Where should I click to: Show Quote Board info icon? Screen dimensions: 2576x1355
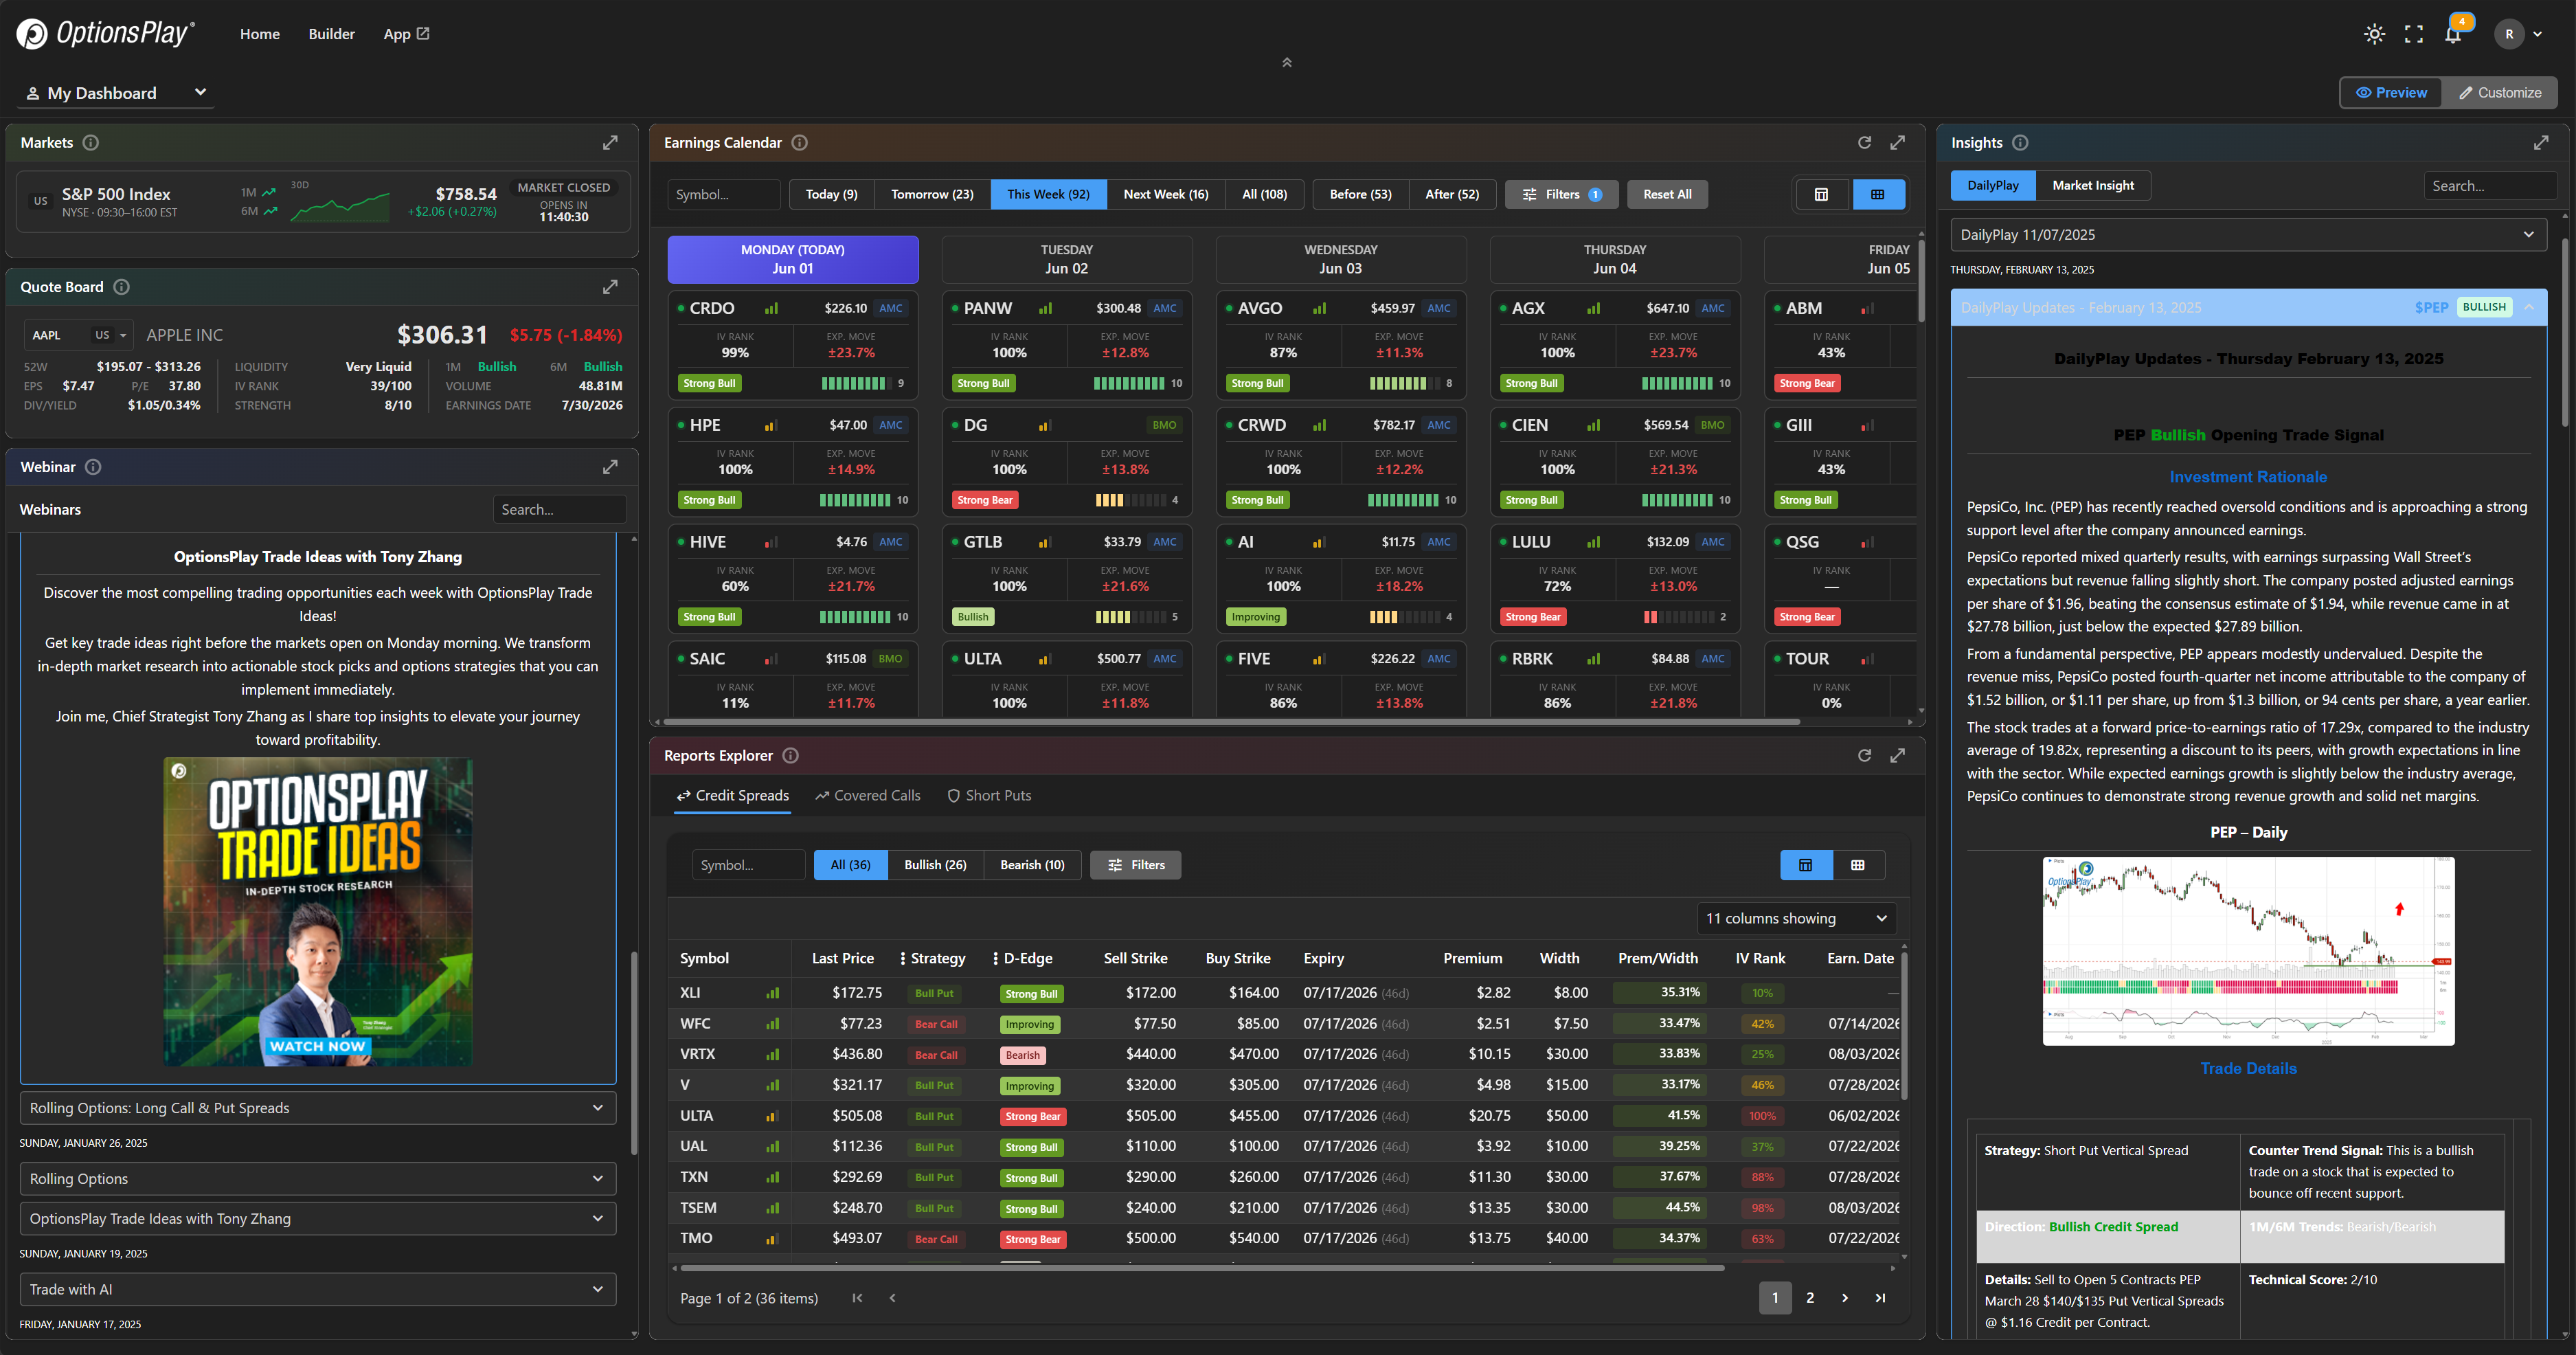tap(121, 287)
